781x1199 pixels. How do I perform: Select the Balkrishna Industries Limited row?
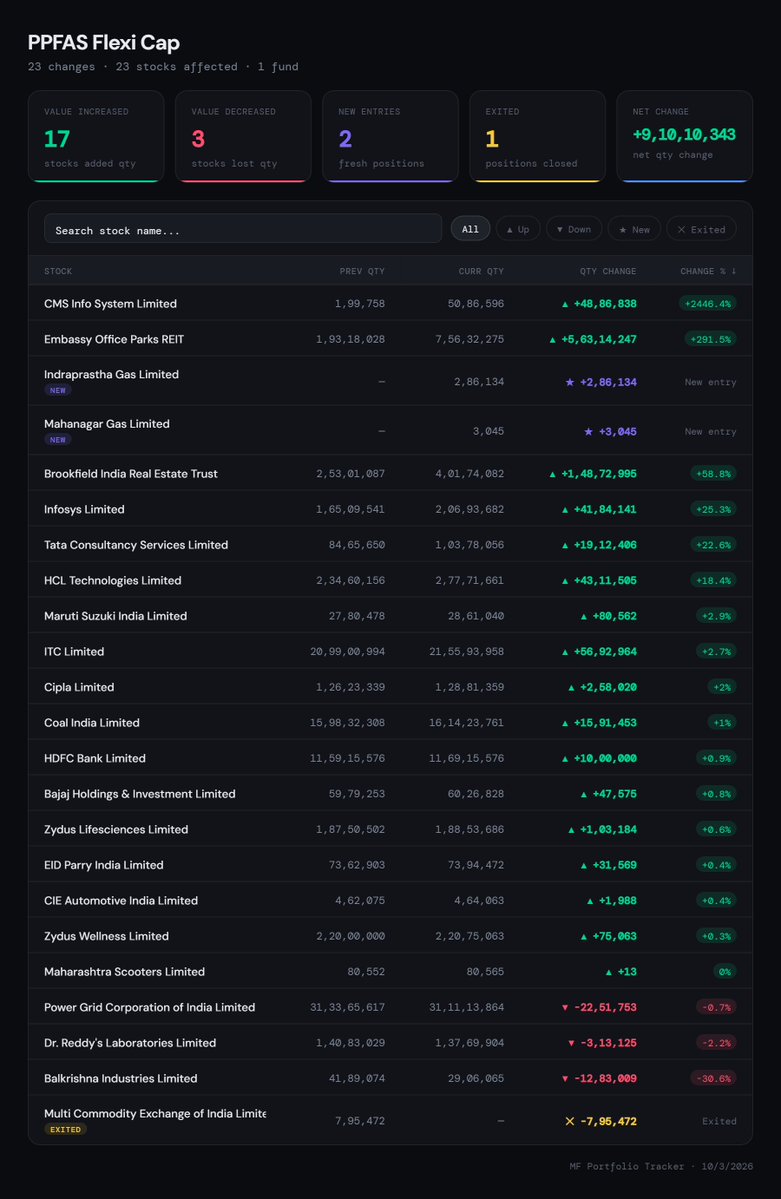click(390, 1078)
